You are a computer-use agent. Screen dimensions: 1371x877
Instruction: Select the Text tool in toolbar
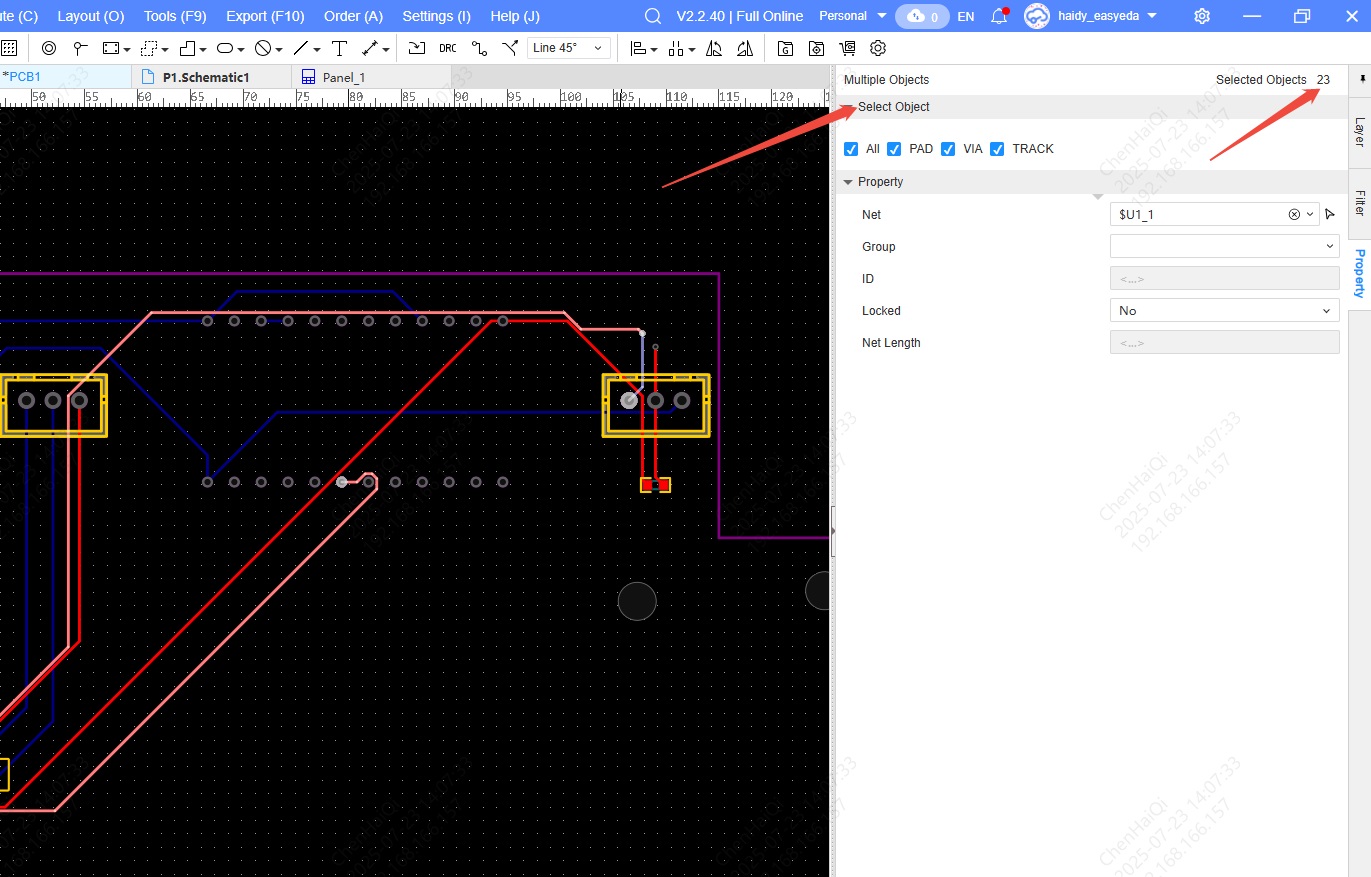[339, 48]
